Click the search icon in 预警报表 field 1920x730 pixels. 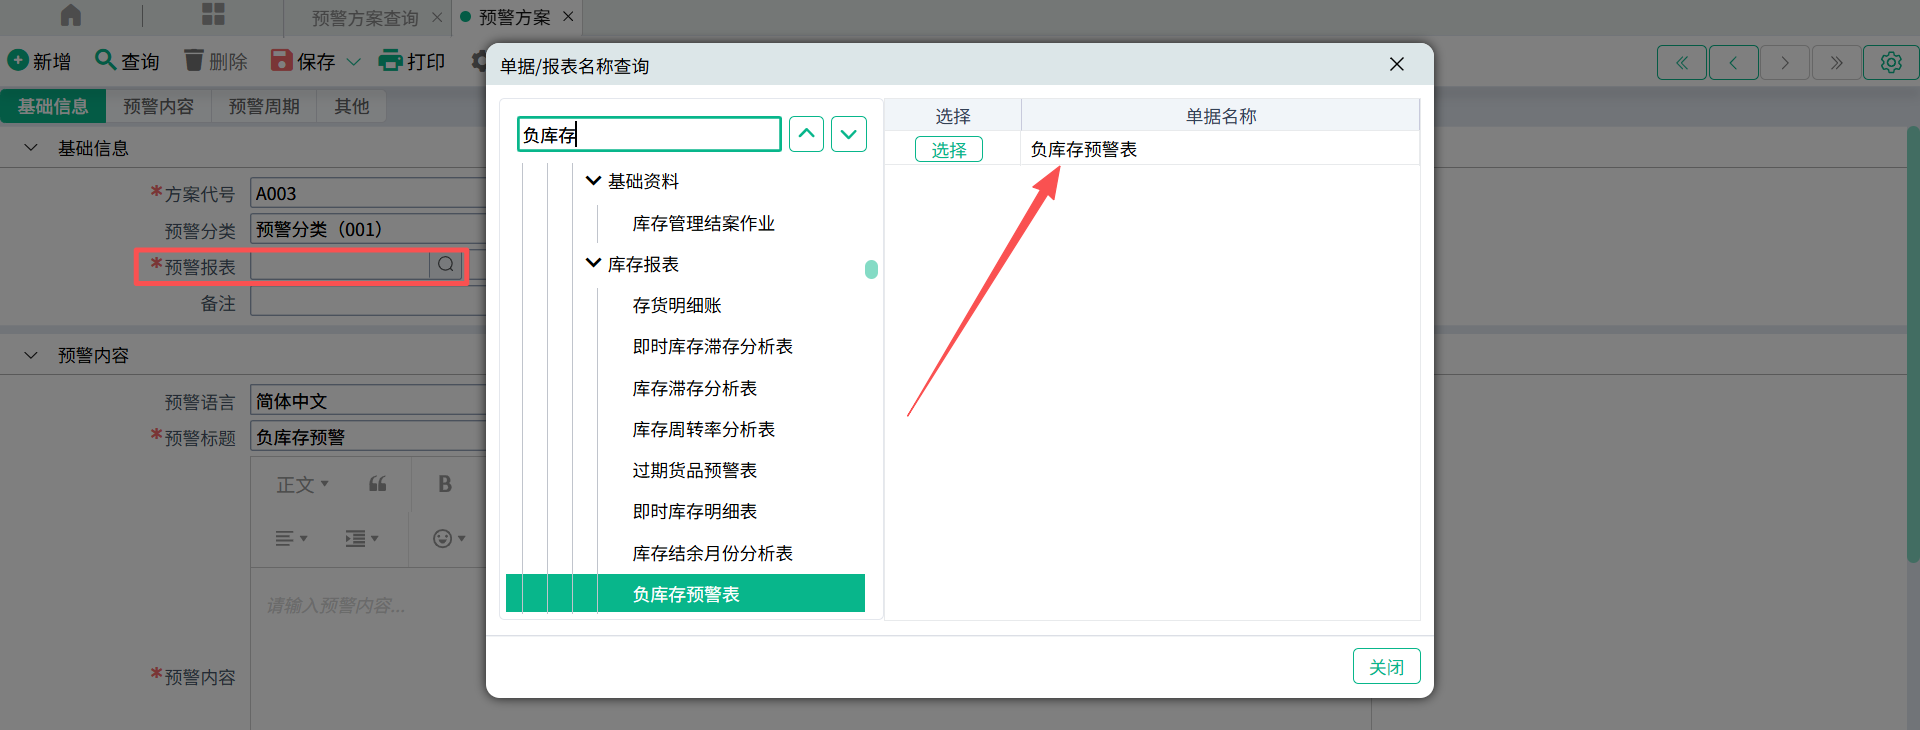[446, 265]
